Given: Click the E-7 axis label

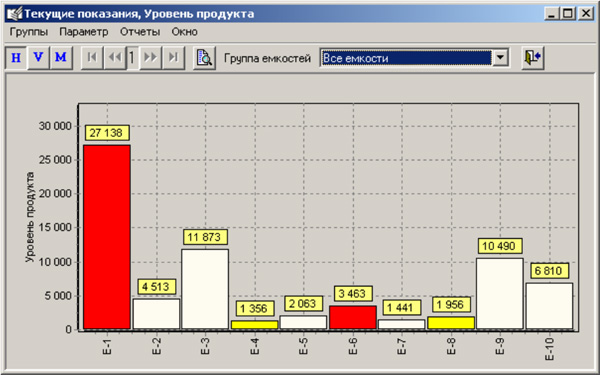Looking at the screenshot, I should pyautogui.click(x=402, y=346).
